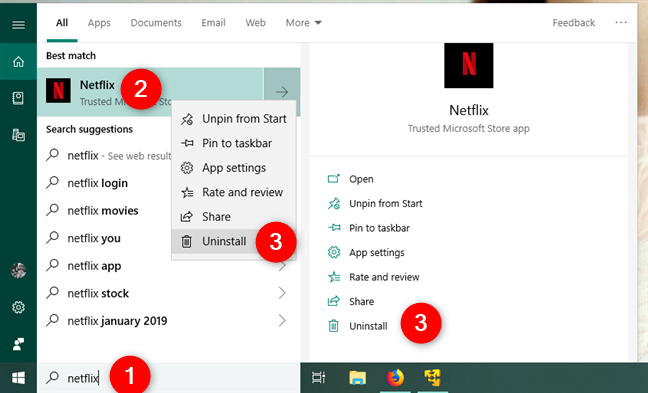Open Task View on the taskbar
This screenshot has width=648, height=393.
(319, 377)
